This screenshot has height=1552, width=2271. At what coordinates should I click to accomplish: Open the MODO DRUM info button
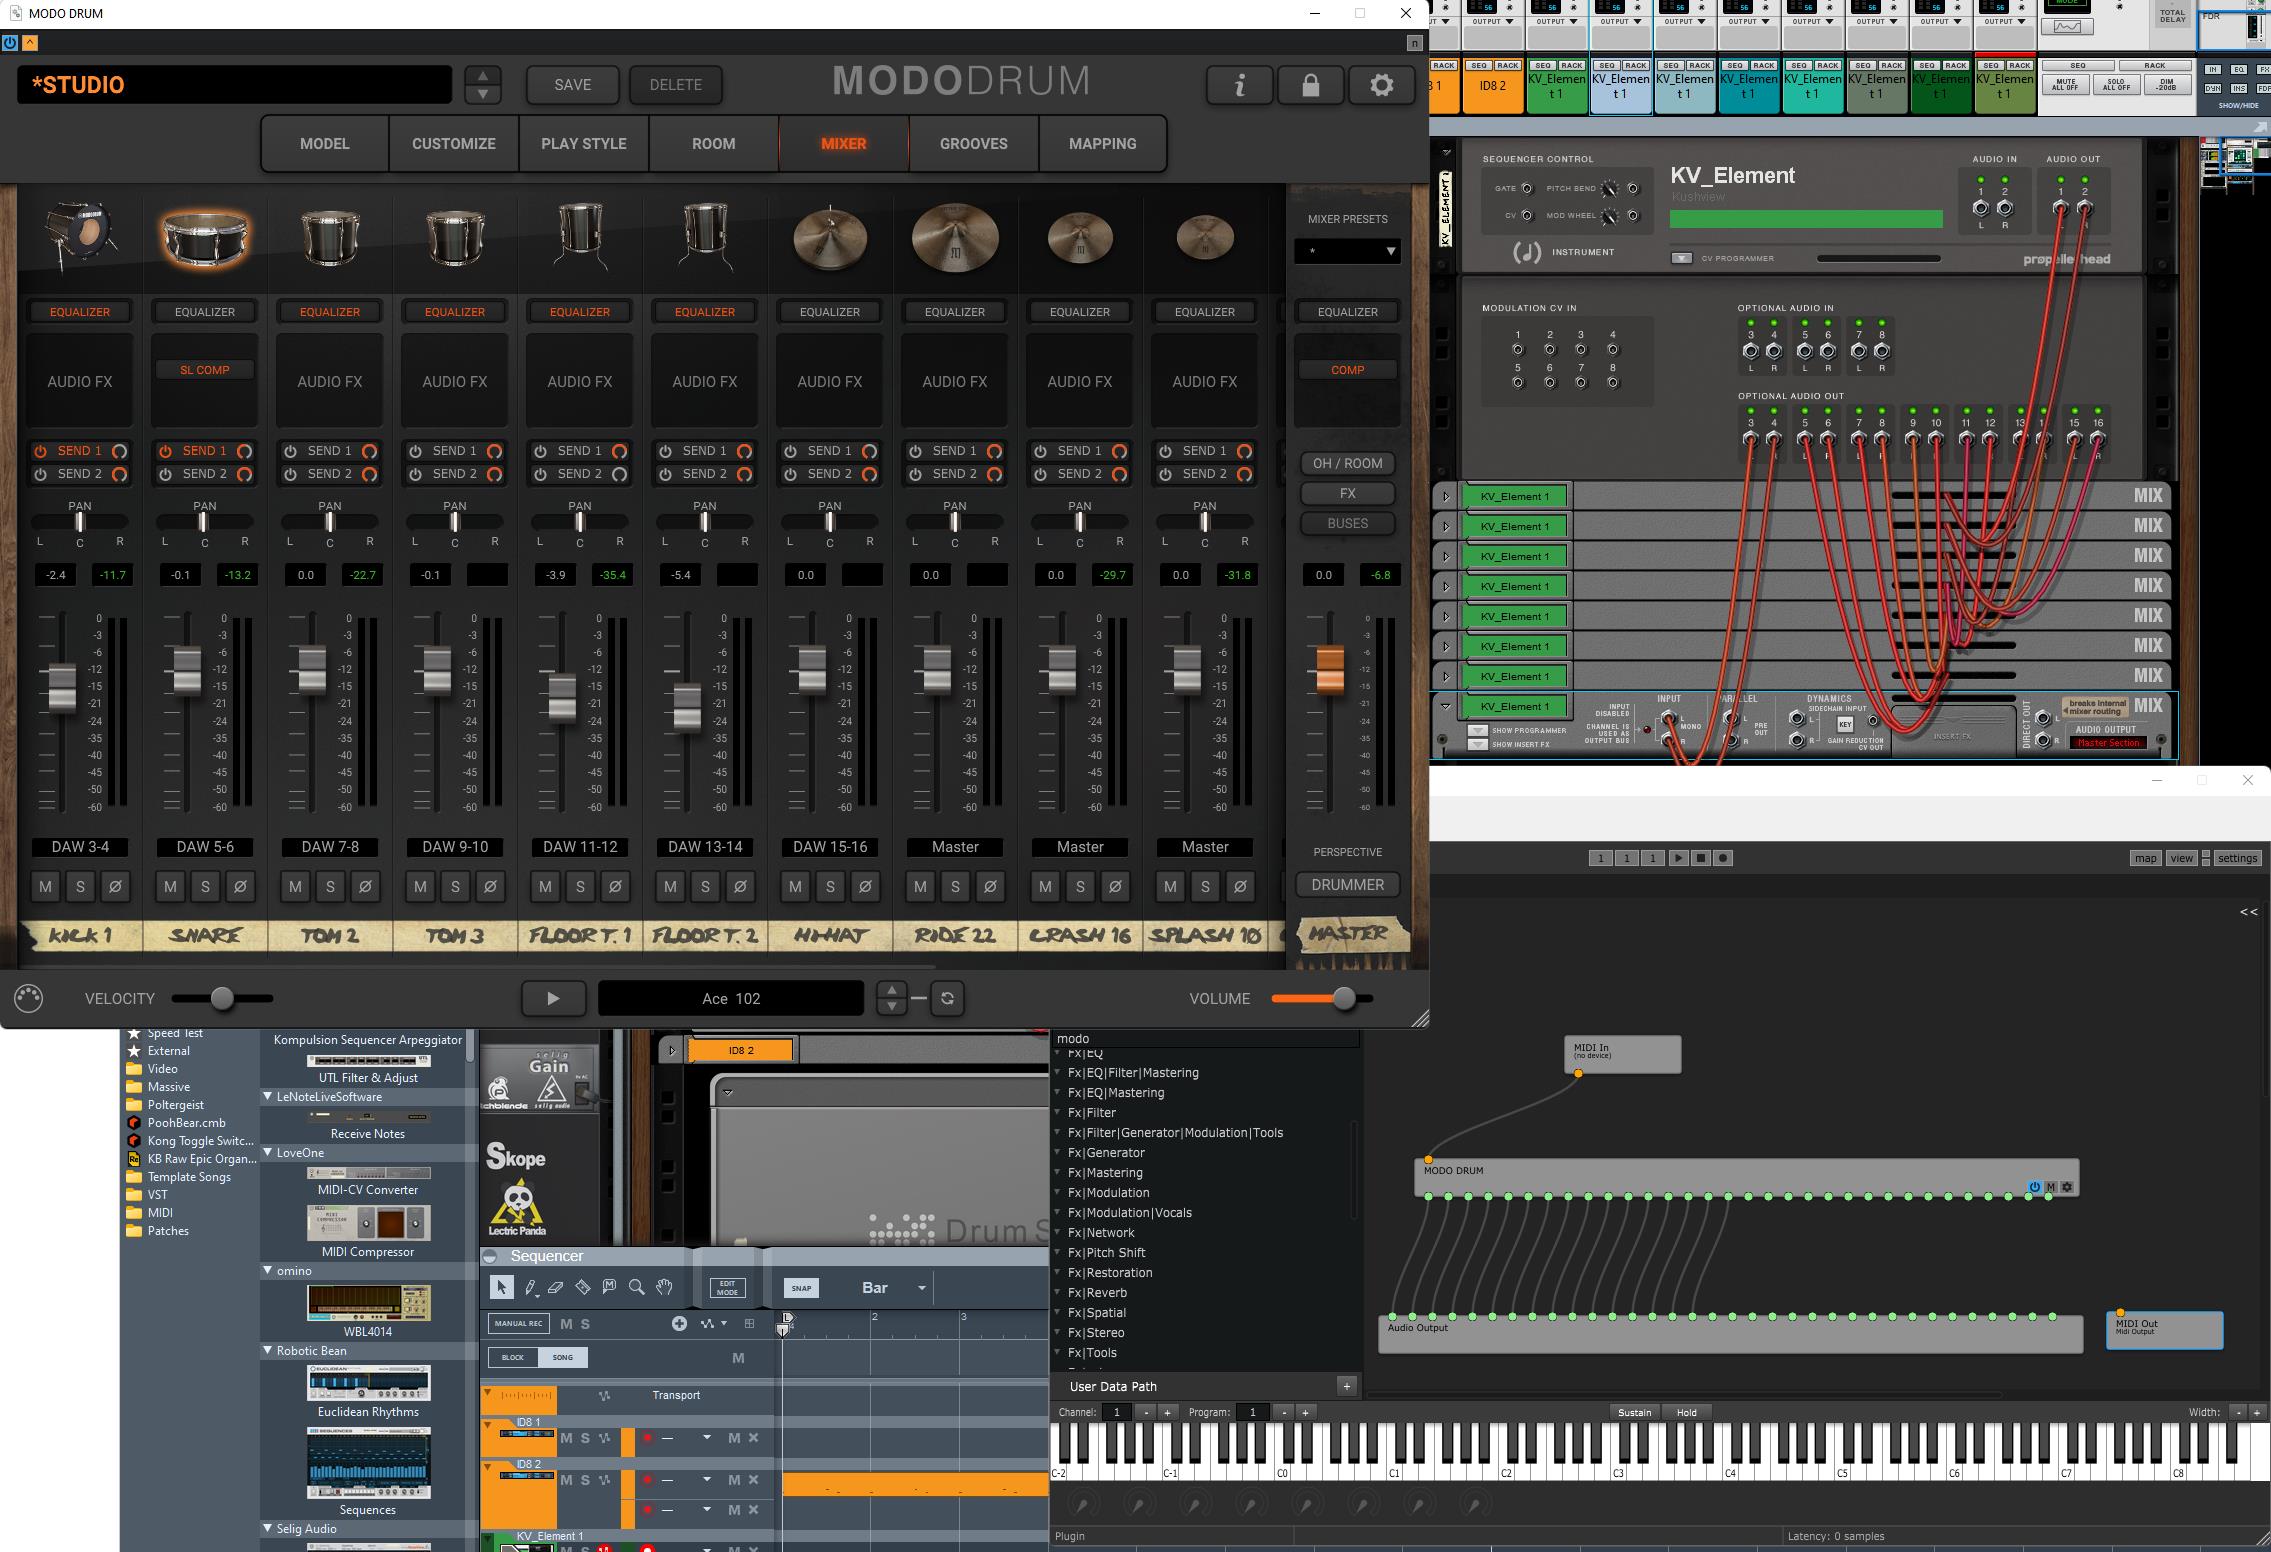pyautogui.click(x=1240, y=85)
